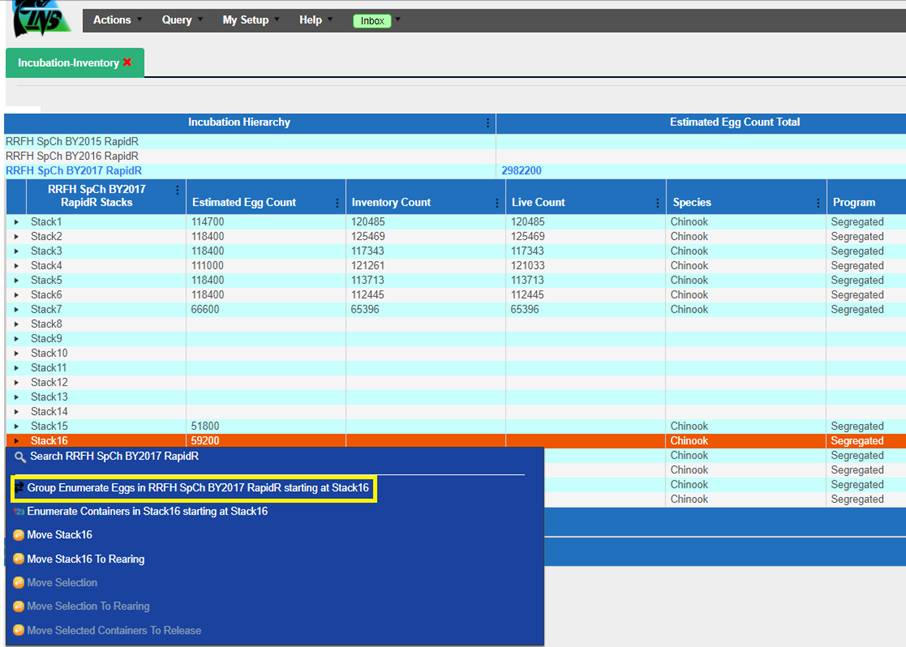
Task: Open the Query dropdown menu
Action: tap(177, 20)
